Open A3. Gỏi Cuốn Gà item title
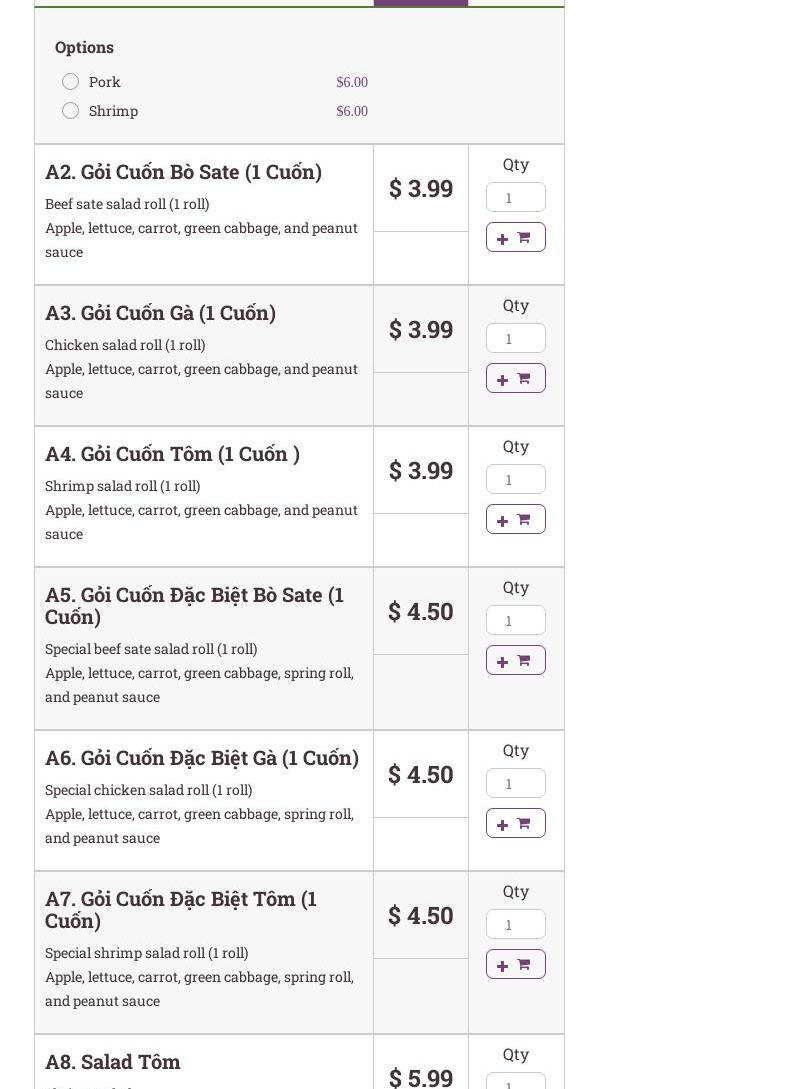Viewport: 785px width, 1089px height. click(160, 313)
